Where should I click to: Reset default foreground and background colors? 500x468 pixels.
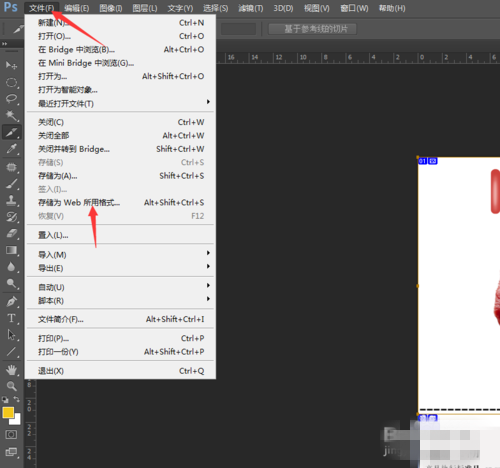click(x=5, y=399)
